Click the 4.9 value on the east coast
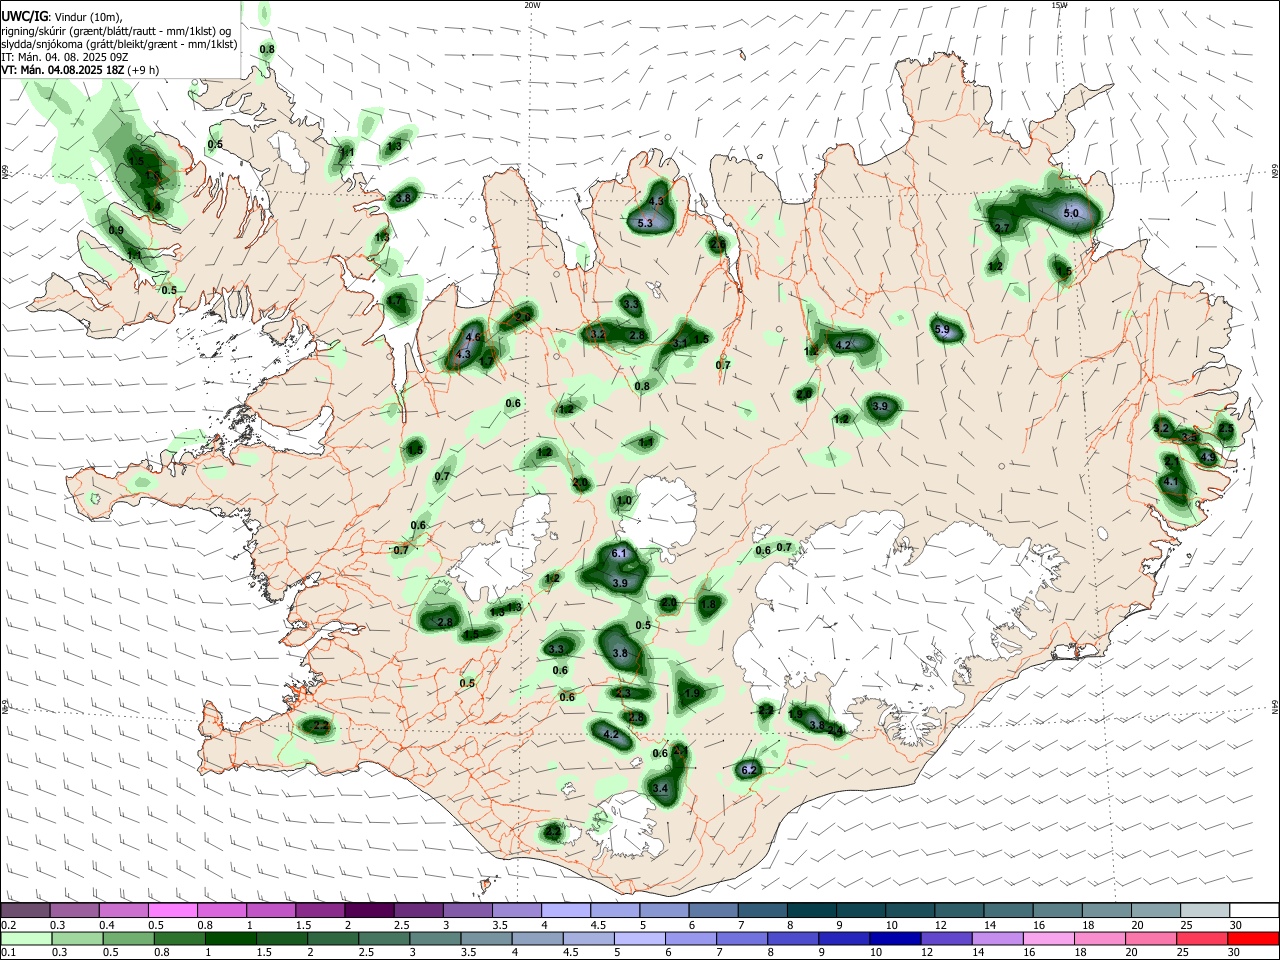 click(x=1208, y=457)
